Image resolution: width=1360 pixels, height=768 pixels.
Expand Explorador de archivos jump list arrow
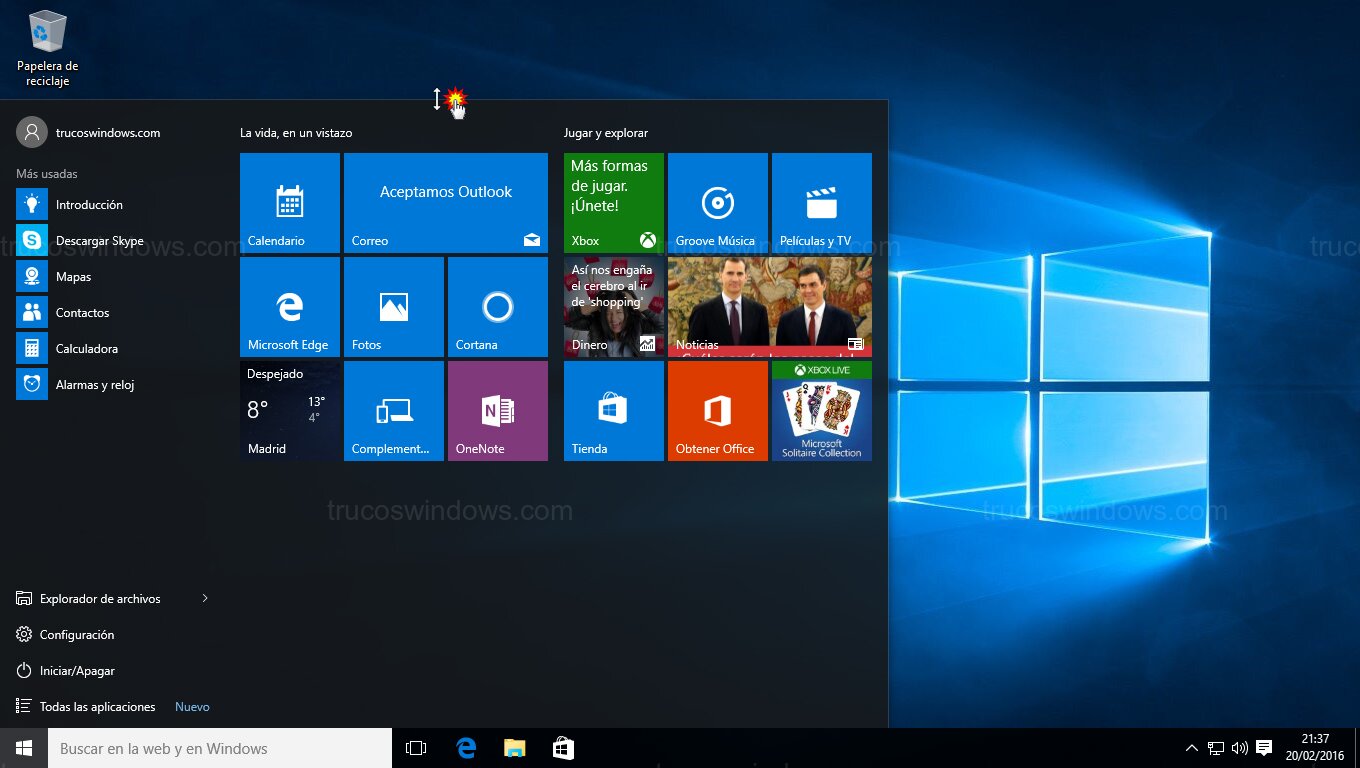click(205, 599)
